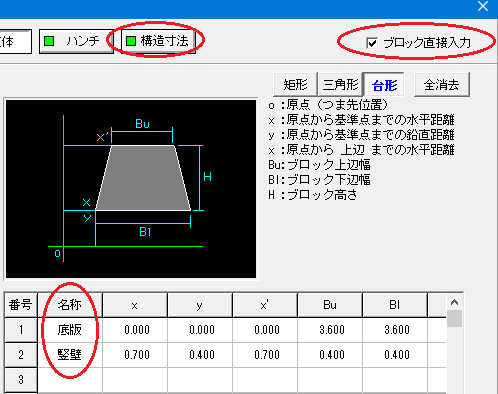498x394 pixels.
Task: Select row header number 3
Action: pos(21,380)
